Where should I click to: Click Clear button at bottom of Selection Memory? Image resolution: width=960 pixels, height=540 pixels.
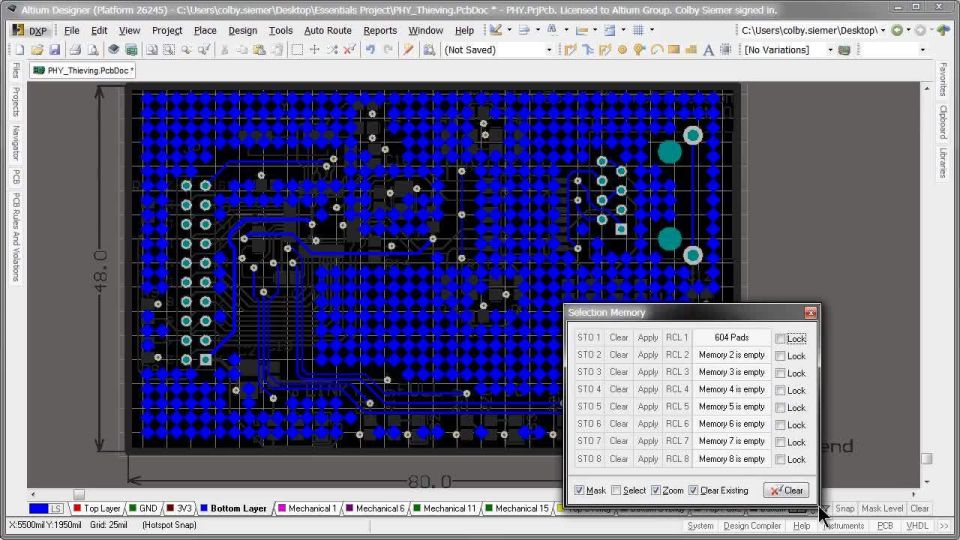click(786, 490)
